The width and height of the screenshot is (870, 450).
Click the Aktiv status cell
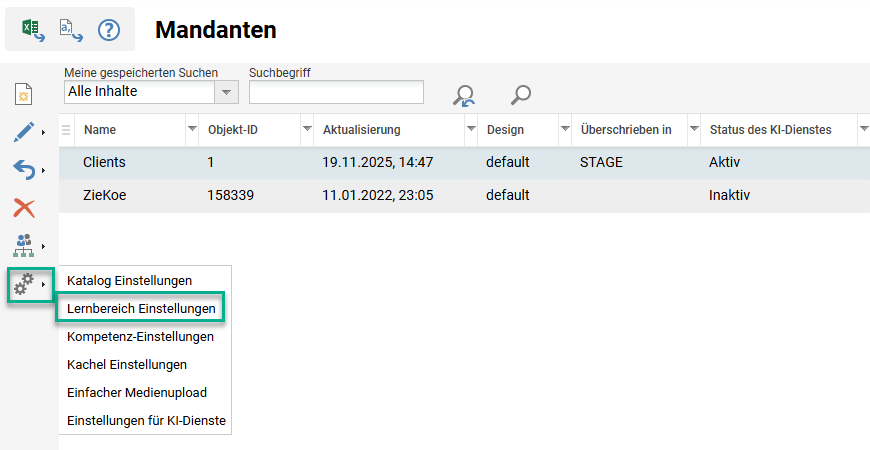point(724,163)
